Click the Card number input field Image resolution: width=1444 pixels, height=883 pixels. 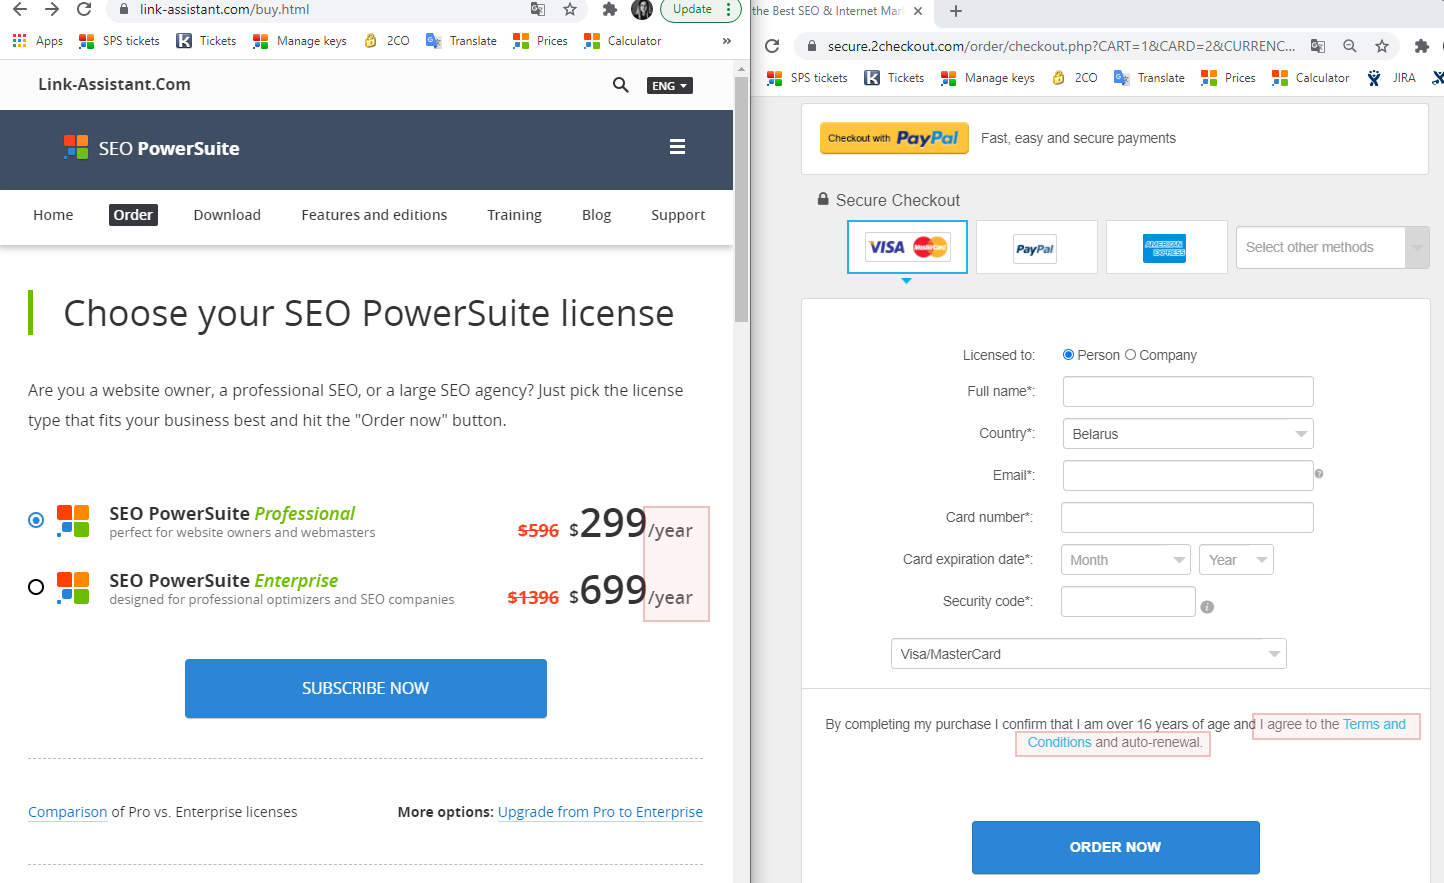pyautogui.click(x=1187, y=517)
